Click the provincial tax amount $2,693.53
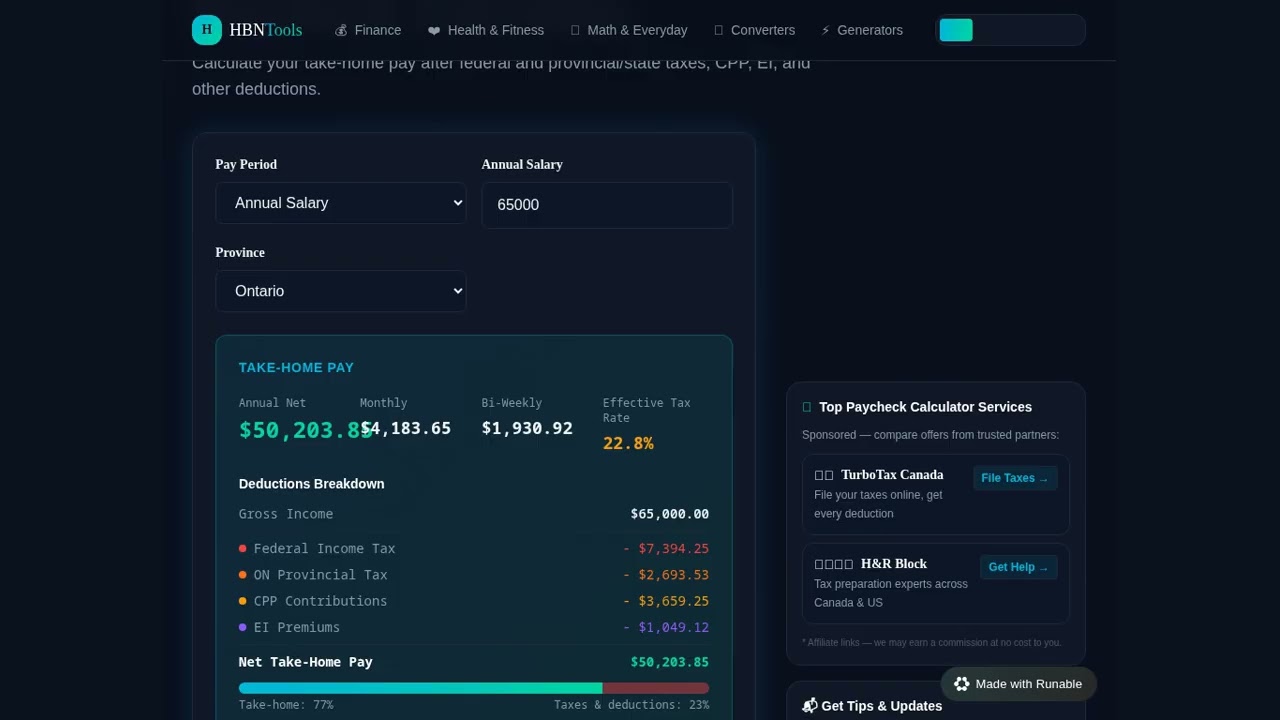The height and width of the screenshot is (720, 1280). 666,575
